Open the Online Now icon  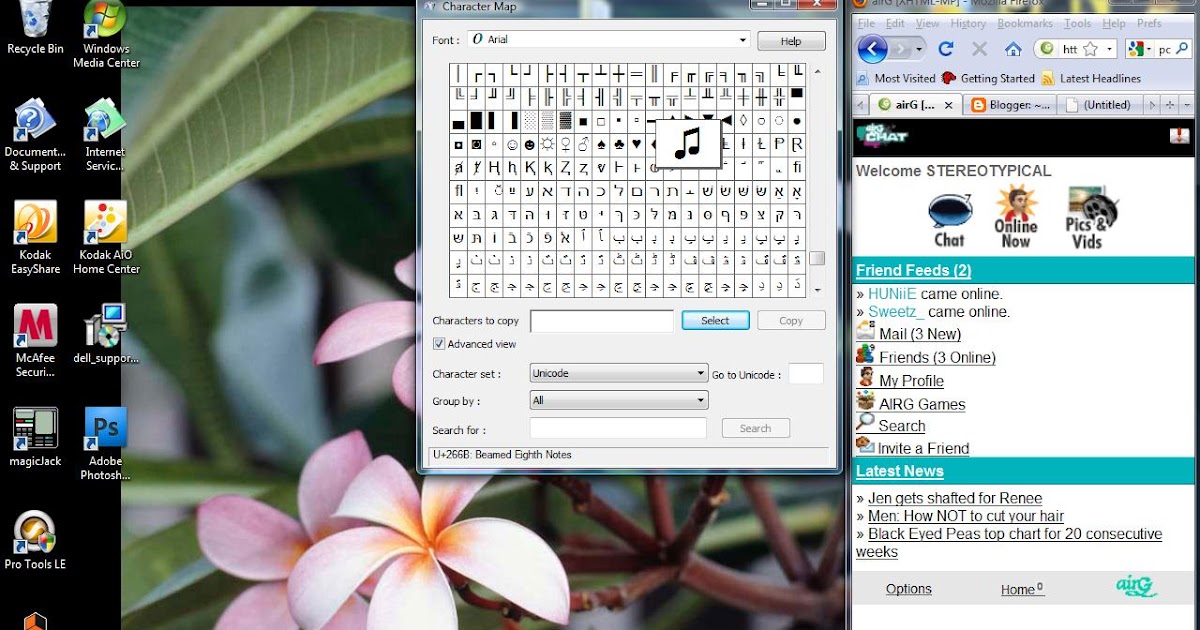tap(1015, 217)
